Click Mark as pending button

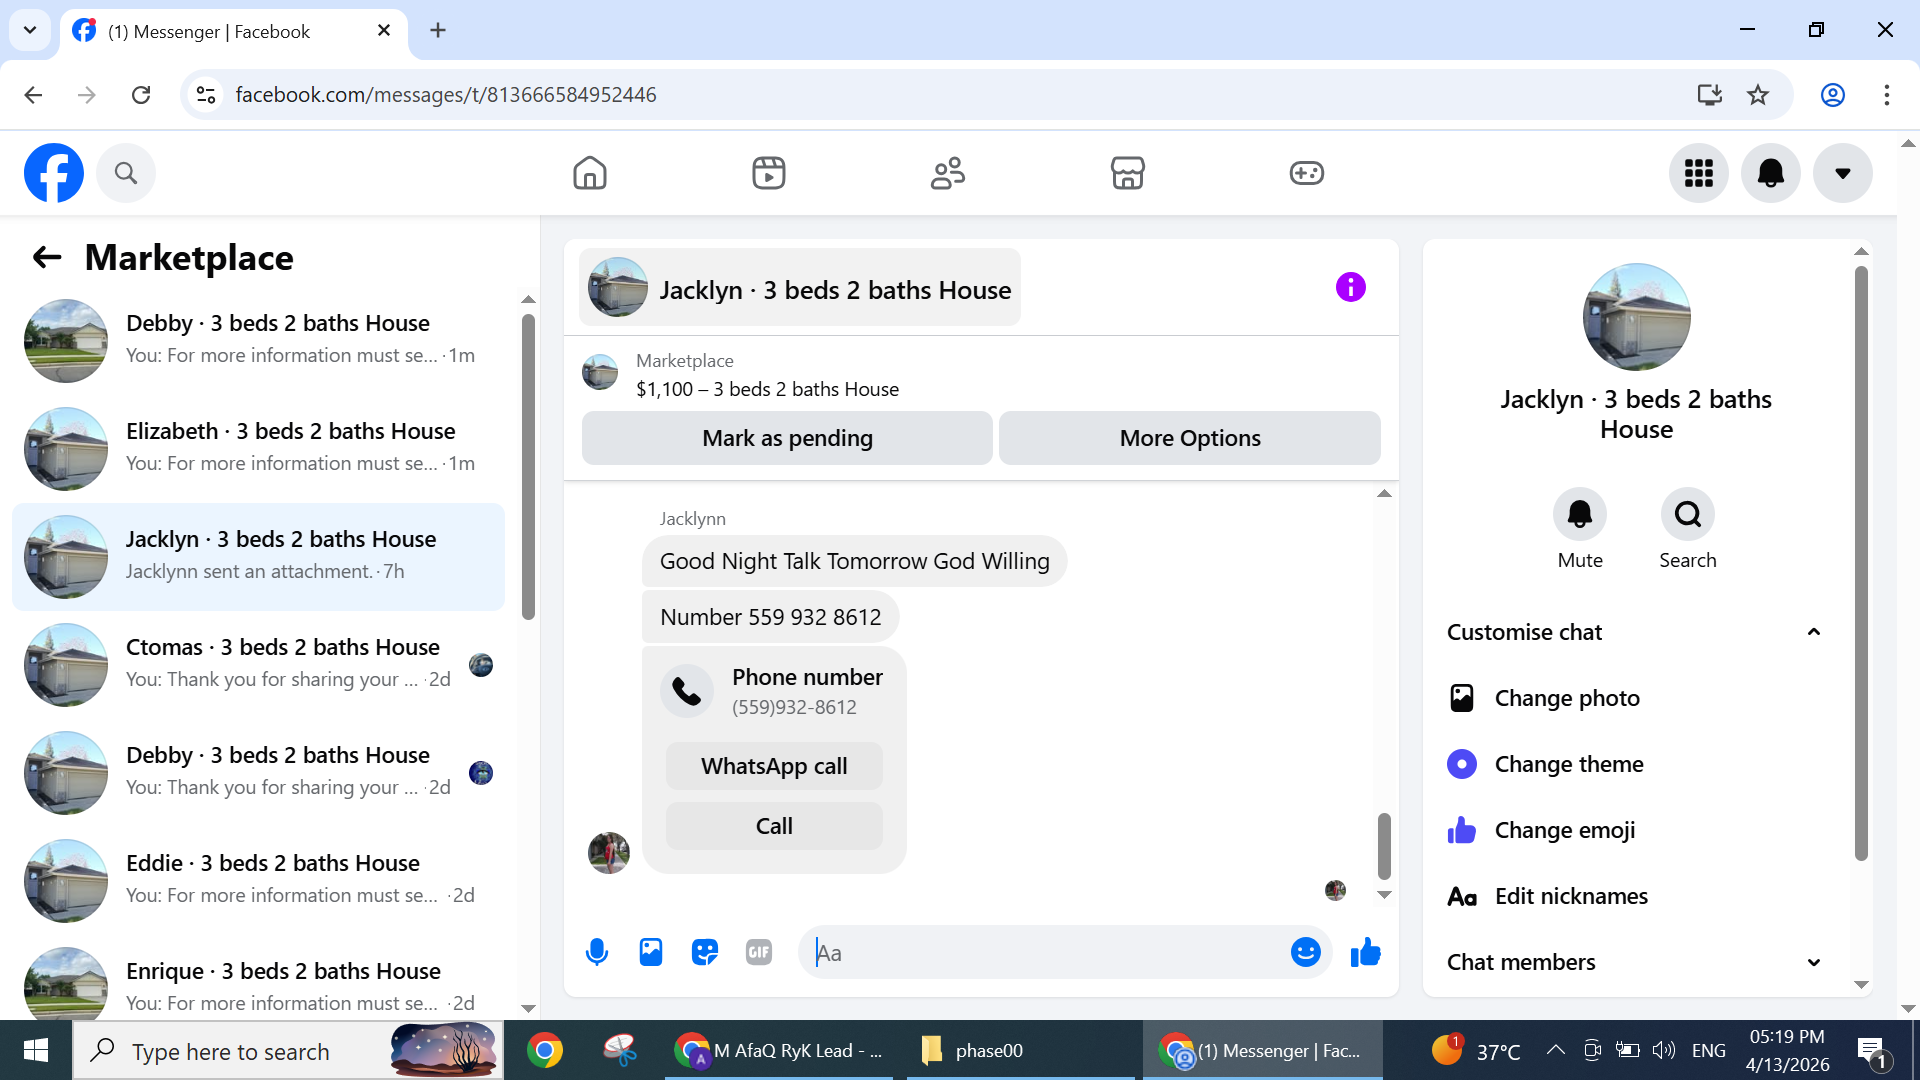(787, 438)
